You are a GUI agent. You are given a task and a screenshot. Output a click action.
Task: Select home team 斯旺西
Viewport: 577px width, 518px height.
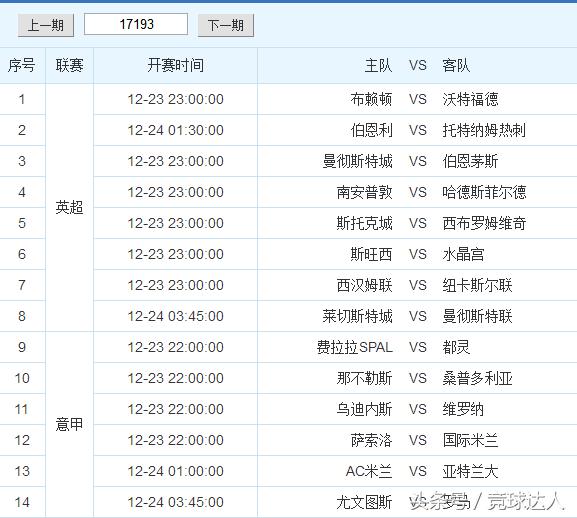tap(371, 254)
